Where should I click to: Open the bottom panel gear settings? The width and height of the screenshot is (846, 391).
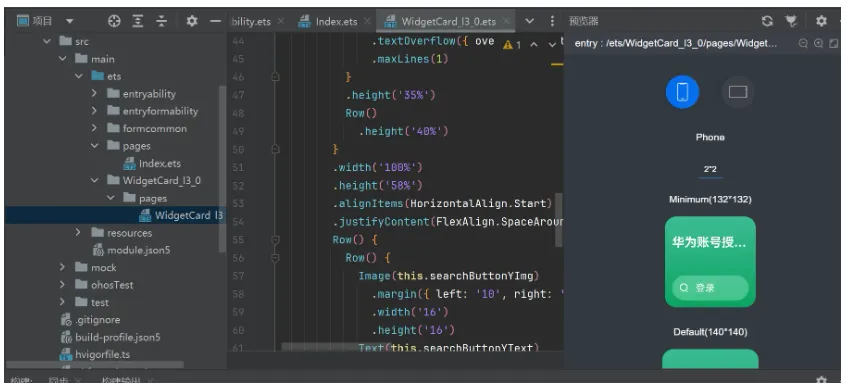[x=821, y=381]
